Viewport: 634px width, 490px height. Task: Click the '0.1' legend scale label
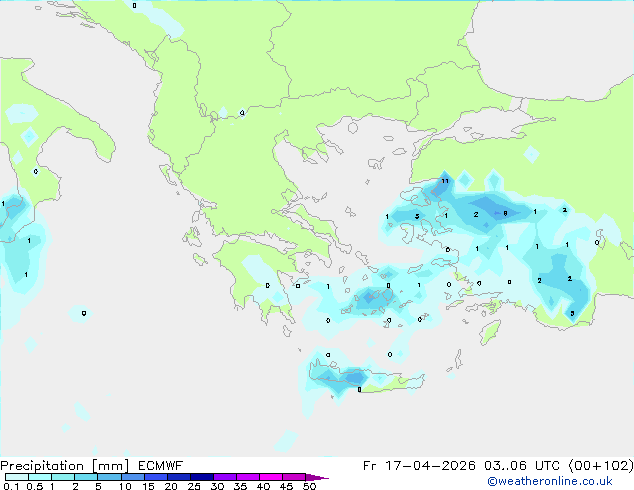11,486
